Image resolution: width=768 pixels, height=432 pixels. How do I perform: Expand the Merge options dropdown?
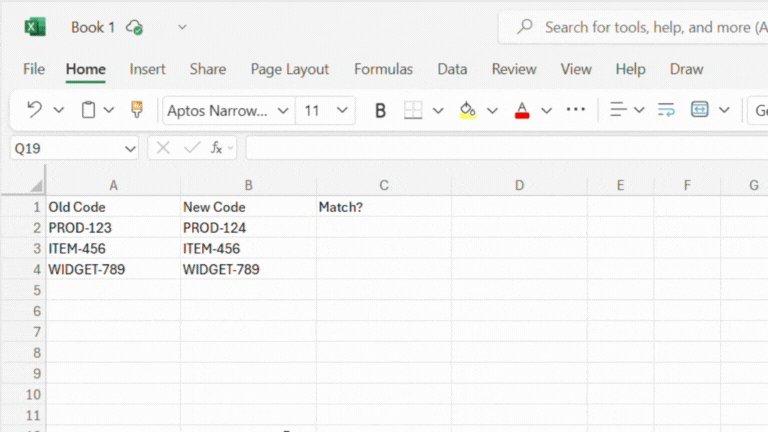[724, 110]
